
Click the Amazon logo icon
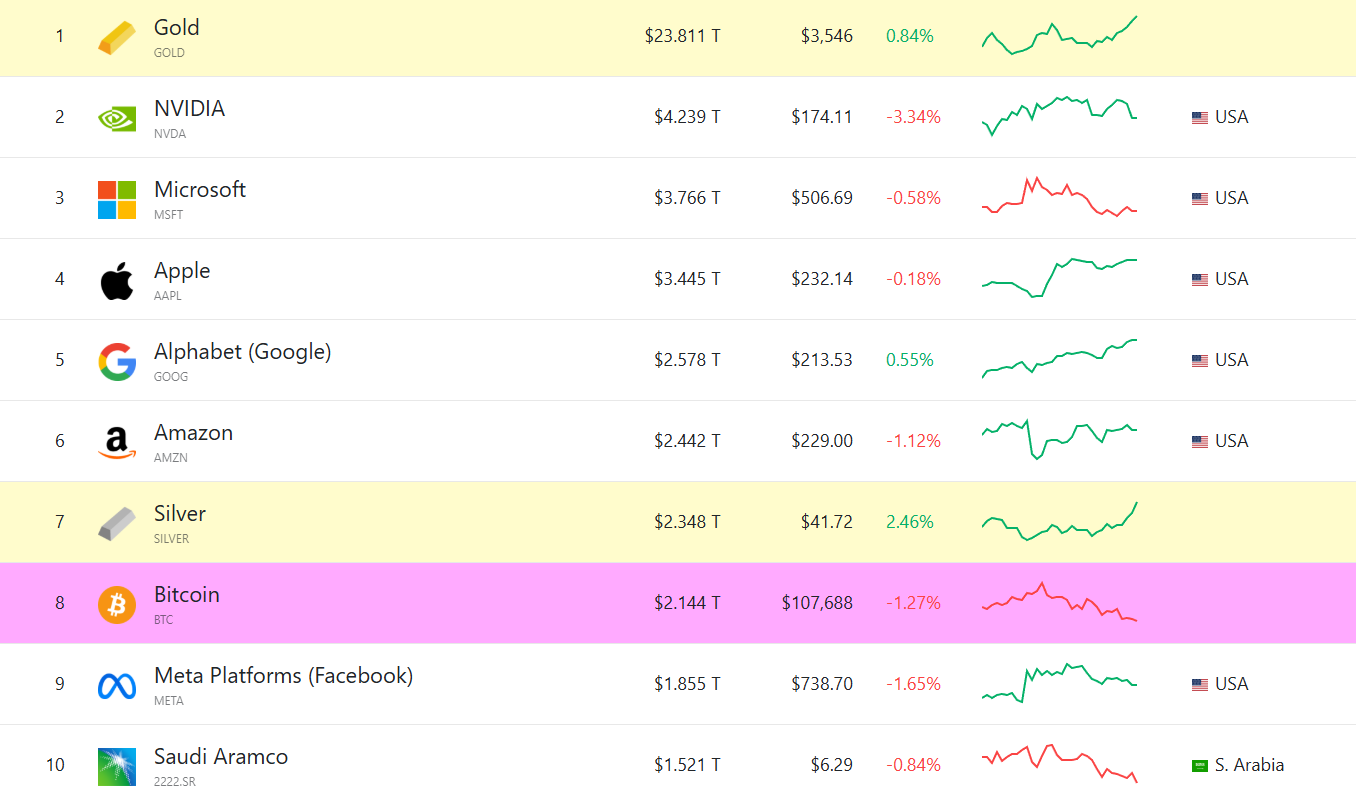(117, 442)
